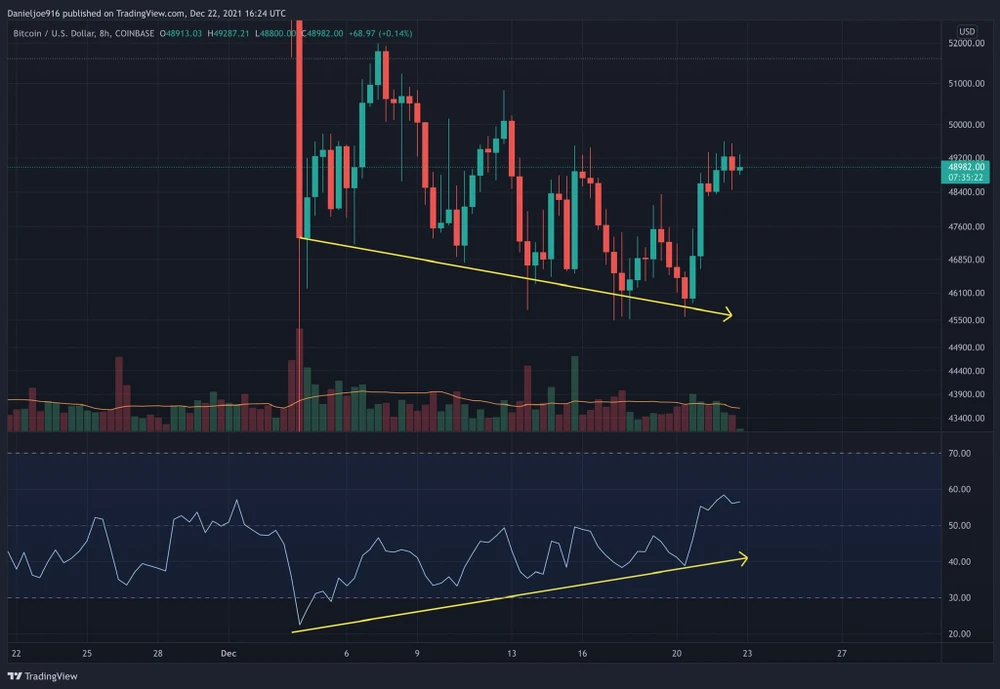Click the 52000.00 price axis label
1000x689 pixels.
(x=966, y=43)
